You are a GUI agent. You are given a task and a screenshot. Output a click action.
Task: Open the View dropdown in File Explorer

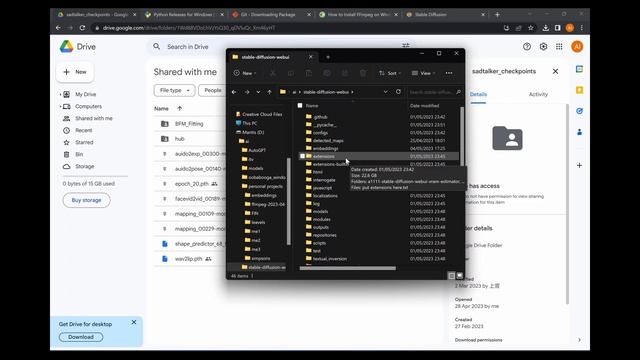[423, 73]
